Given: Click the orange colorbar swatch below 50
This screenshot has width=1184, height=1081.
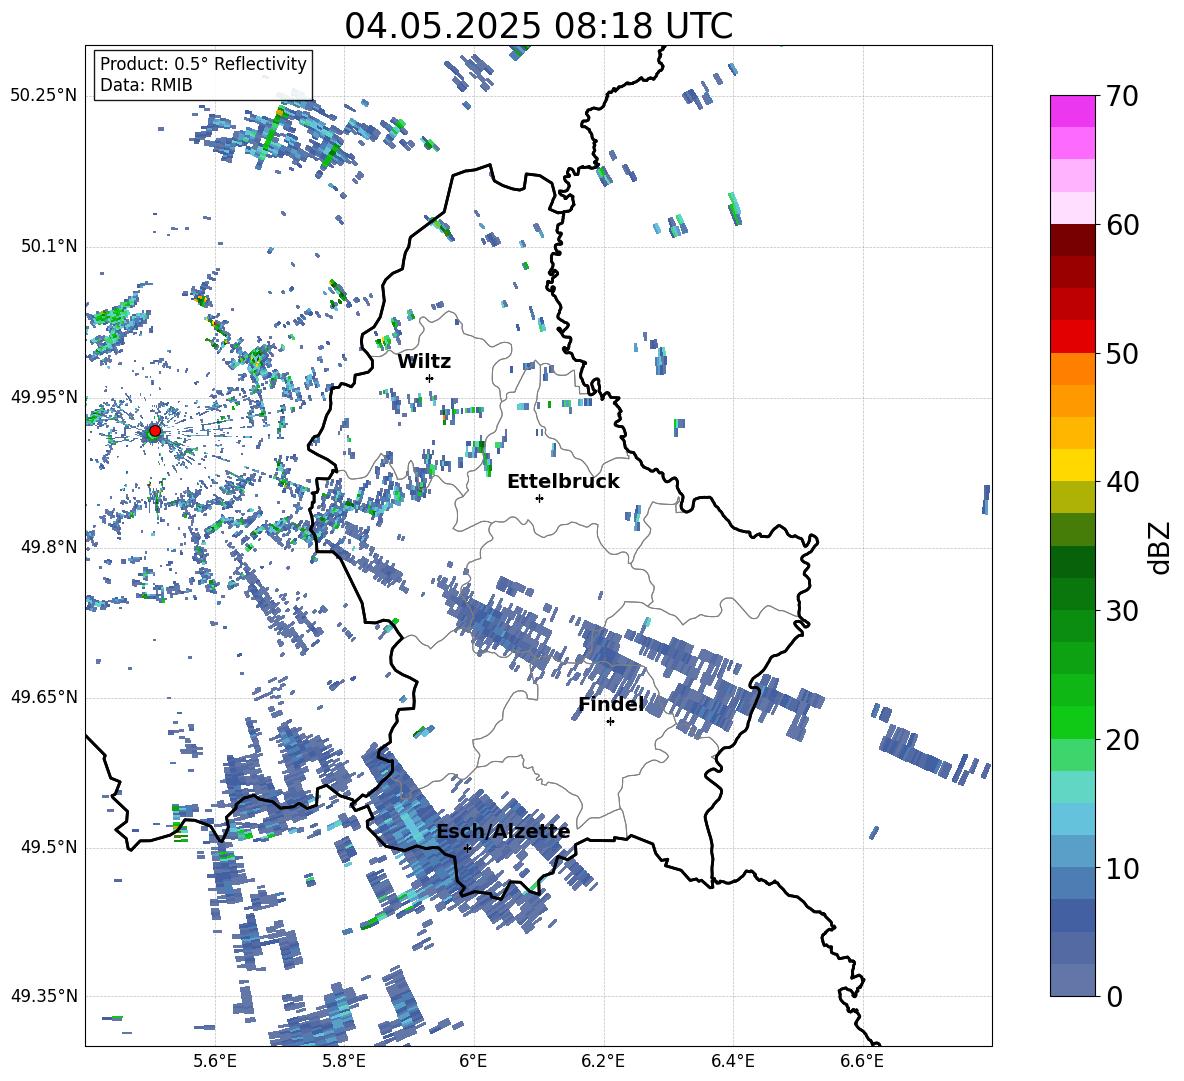Looking at the screenshot, I should 1072,369.
